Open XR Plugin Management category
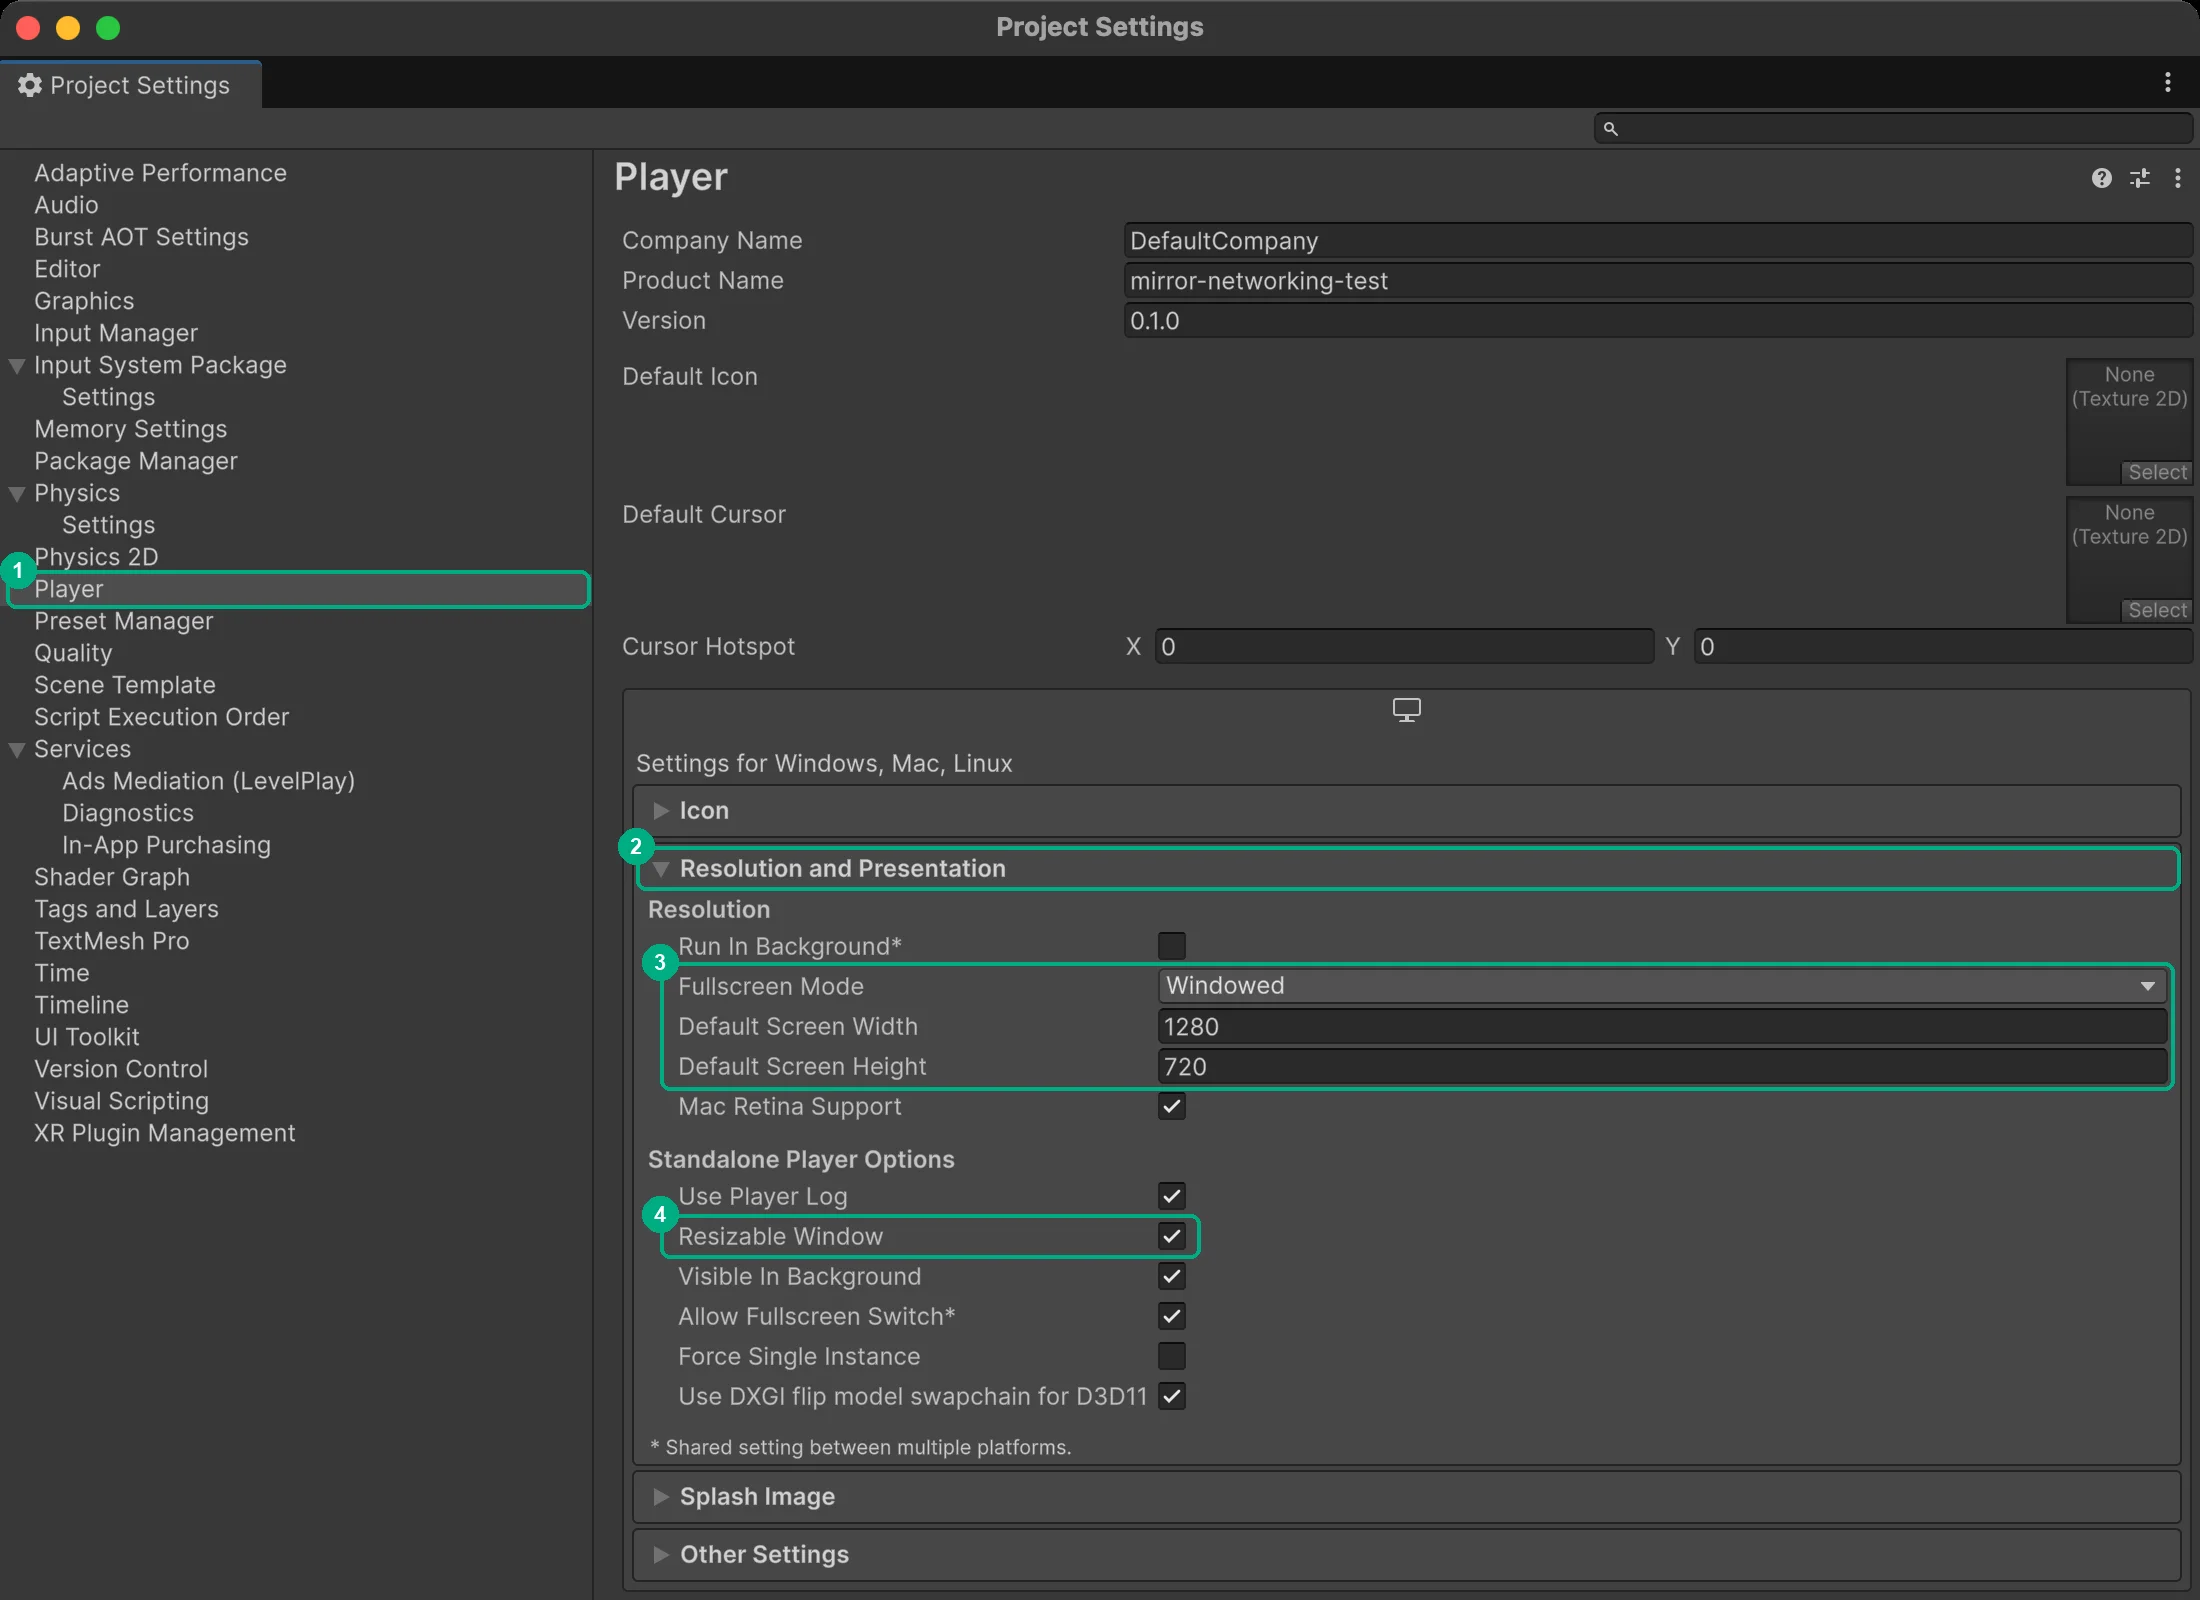This screenshot has width=2200, height=1600. tap(165, 1133)
